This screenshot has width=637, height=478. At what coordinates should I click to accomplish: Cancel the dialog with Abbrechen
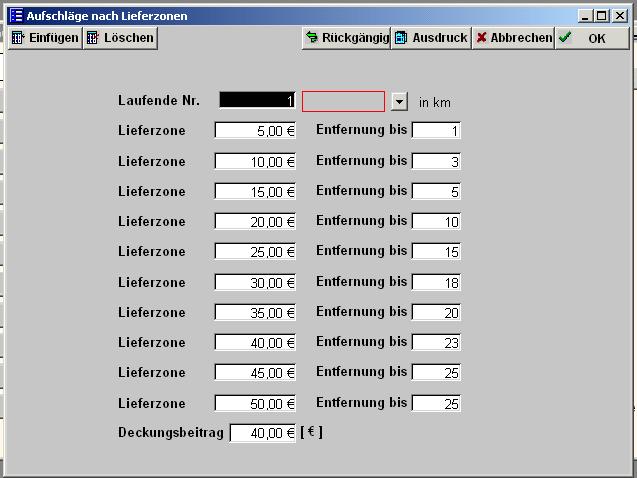(513, 38)
